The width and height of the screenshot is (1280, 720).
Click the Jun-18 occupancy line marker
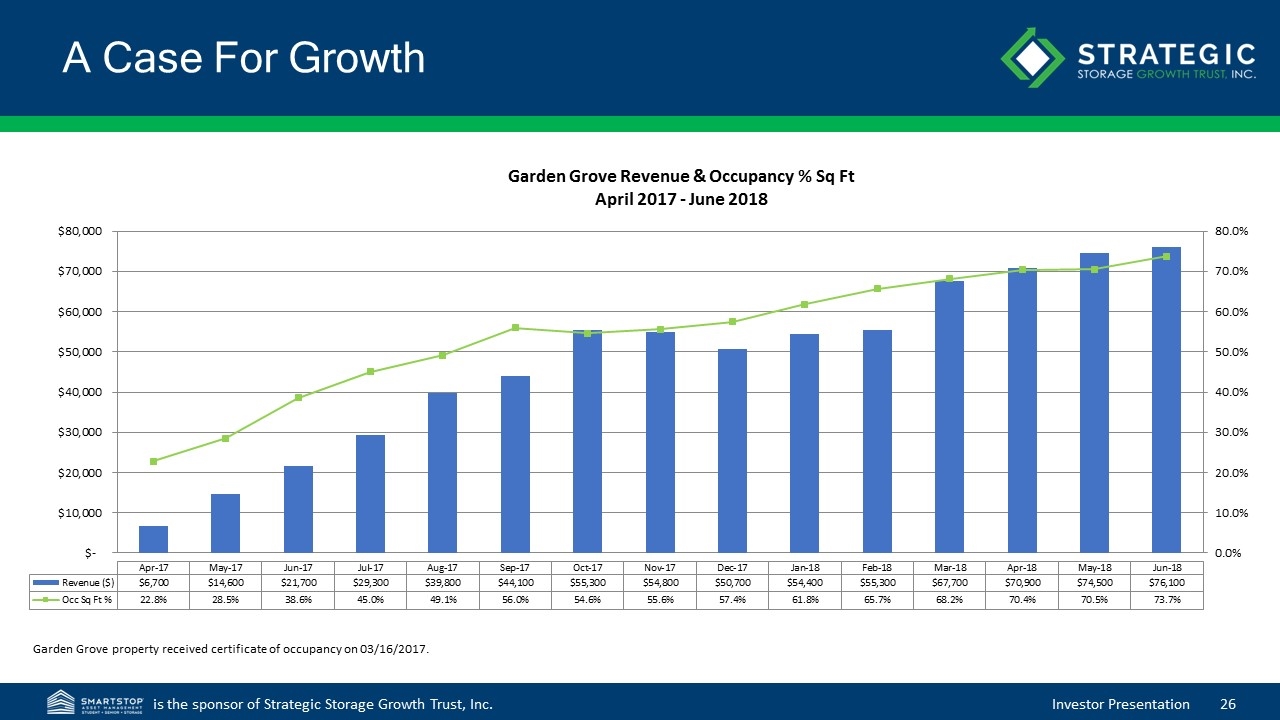(1166, 256)
